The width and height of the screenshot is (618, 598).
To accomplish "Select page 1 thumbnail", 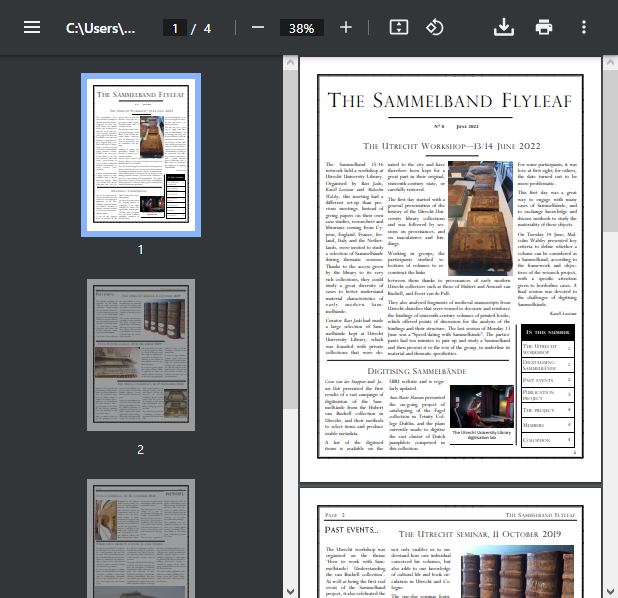I will [x=141, y=155].
